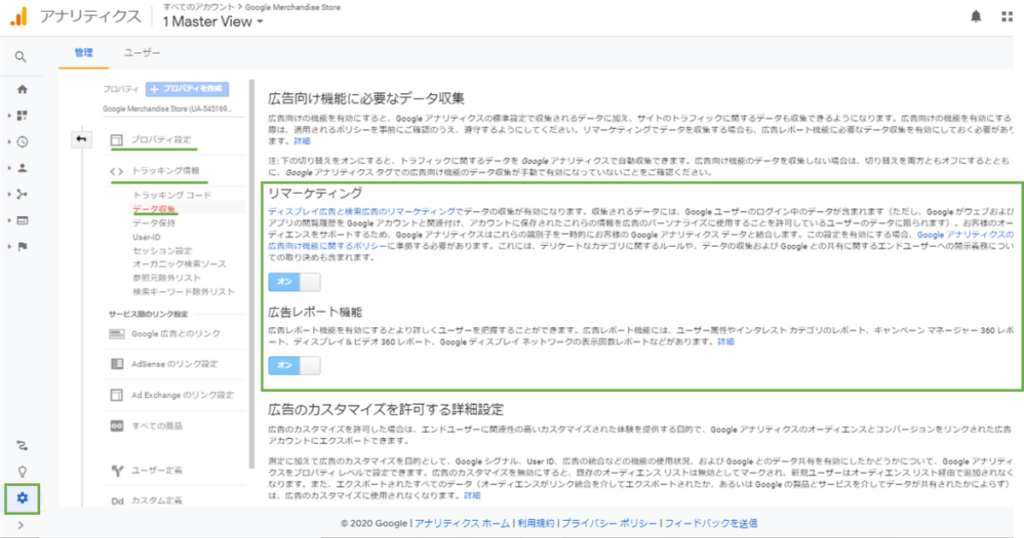This screenshot has height=538, width=1024.
Task: Select データ収集 menu item
Action: (x=154, y=209)
